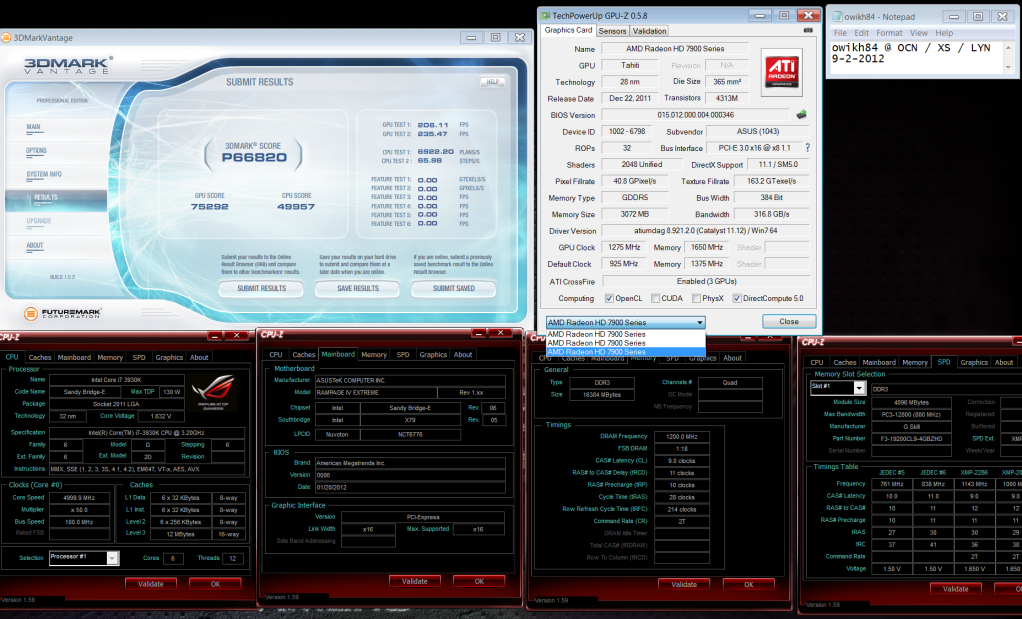Click the GPU Clock field showing 1275 MHz
Viewport: 1022px width, 619px height.
coord(624,248)
